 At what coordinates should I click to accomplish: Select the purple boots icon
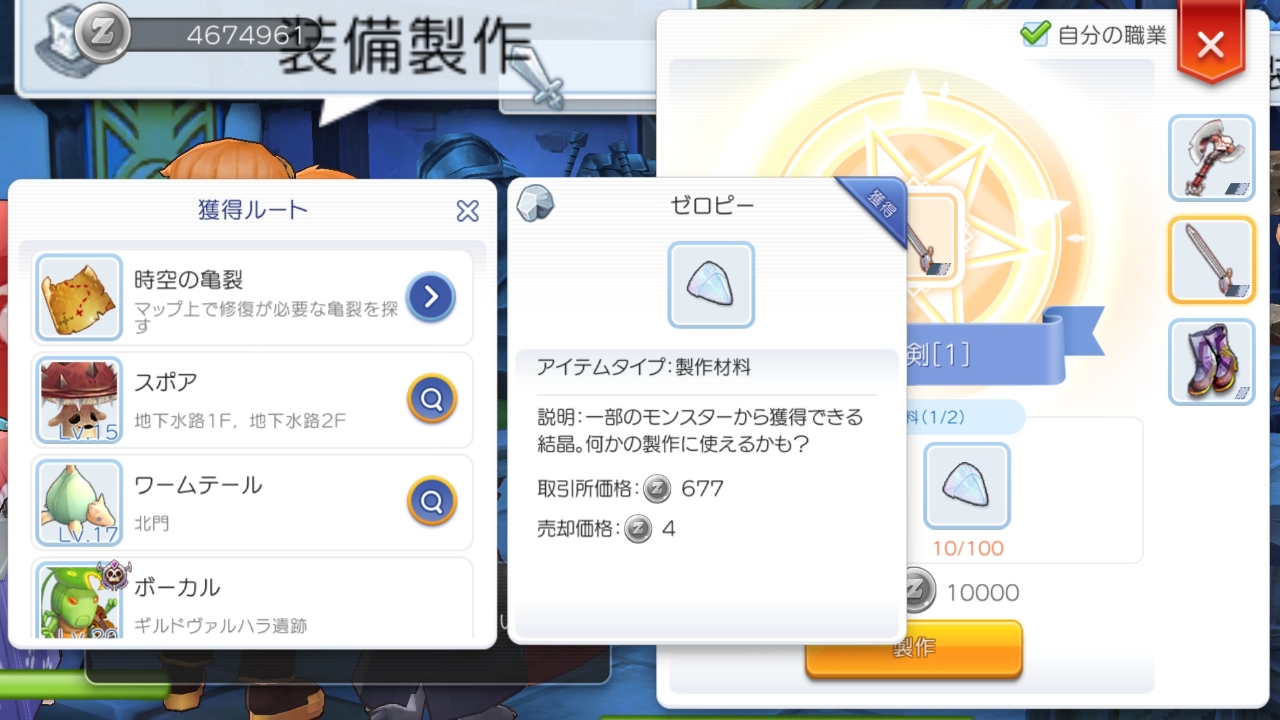coord(1211,362)
